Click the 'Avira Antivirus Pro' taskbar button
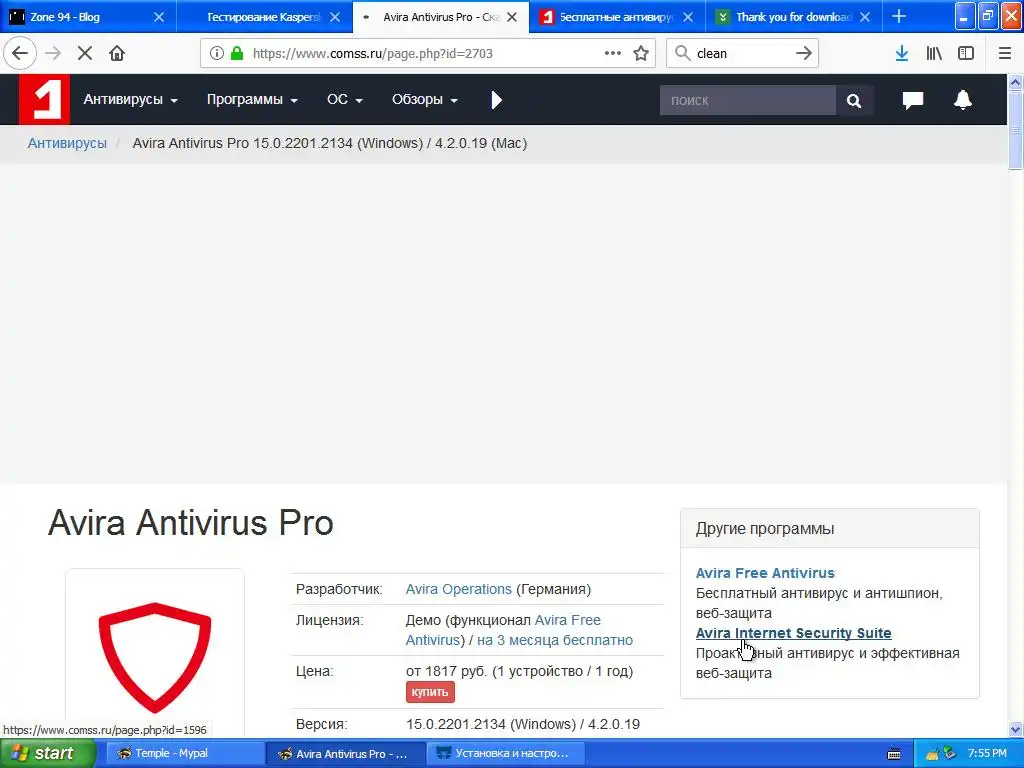 pyautogui.click(x=344, y=753)
